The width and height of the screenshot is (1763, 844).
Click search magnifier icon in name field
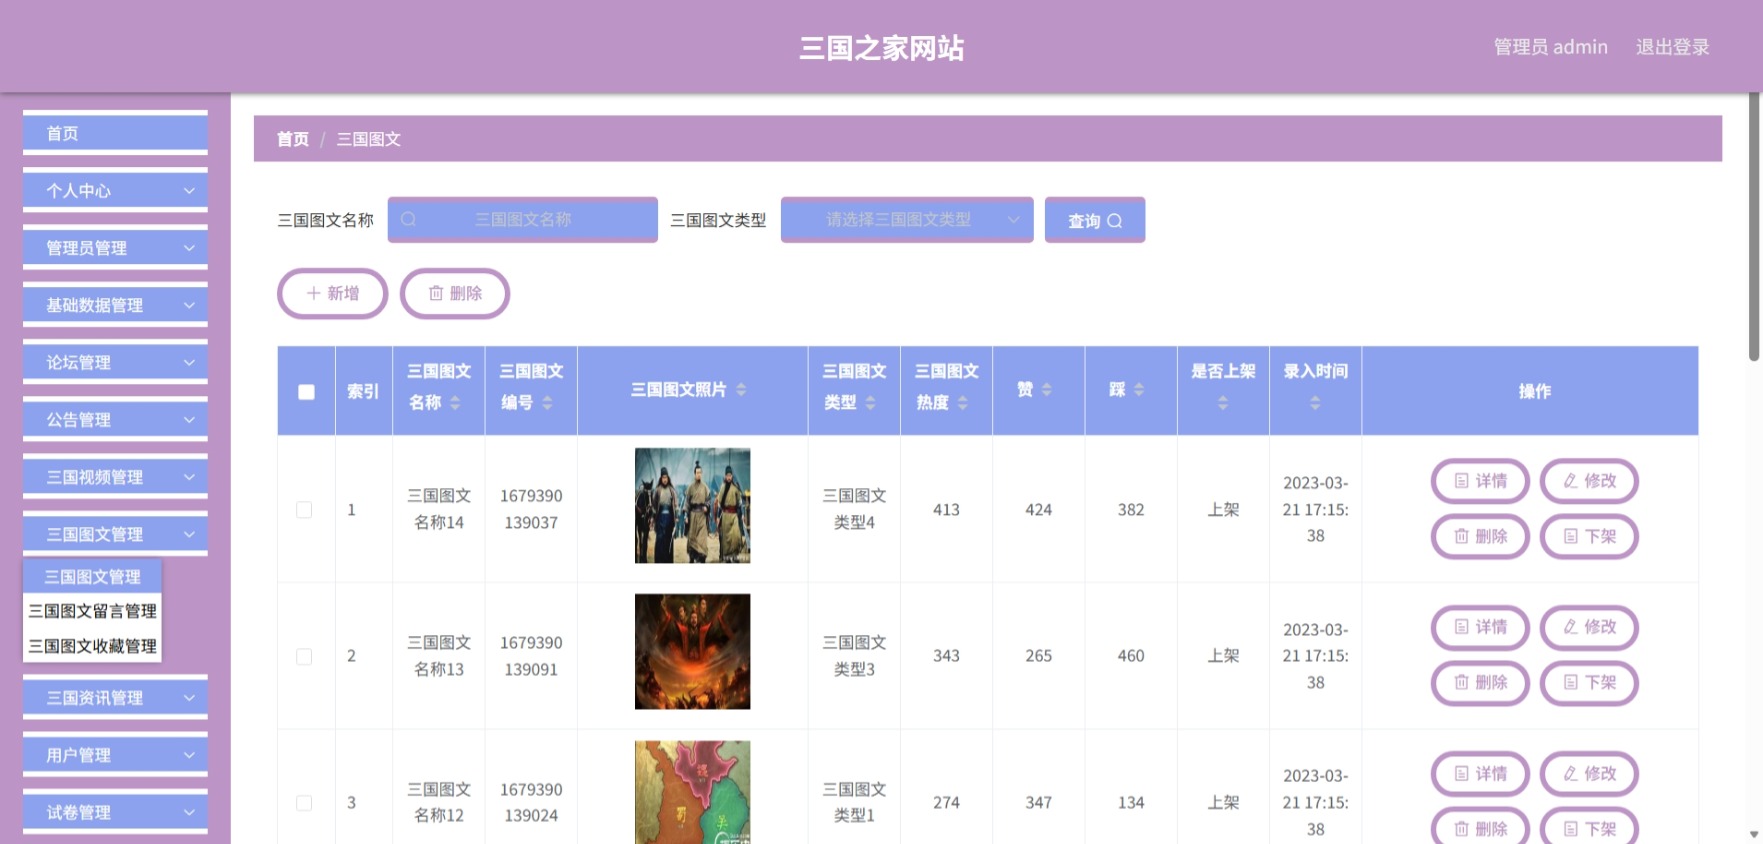pos(408,219)
